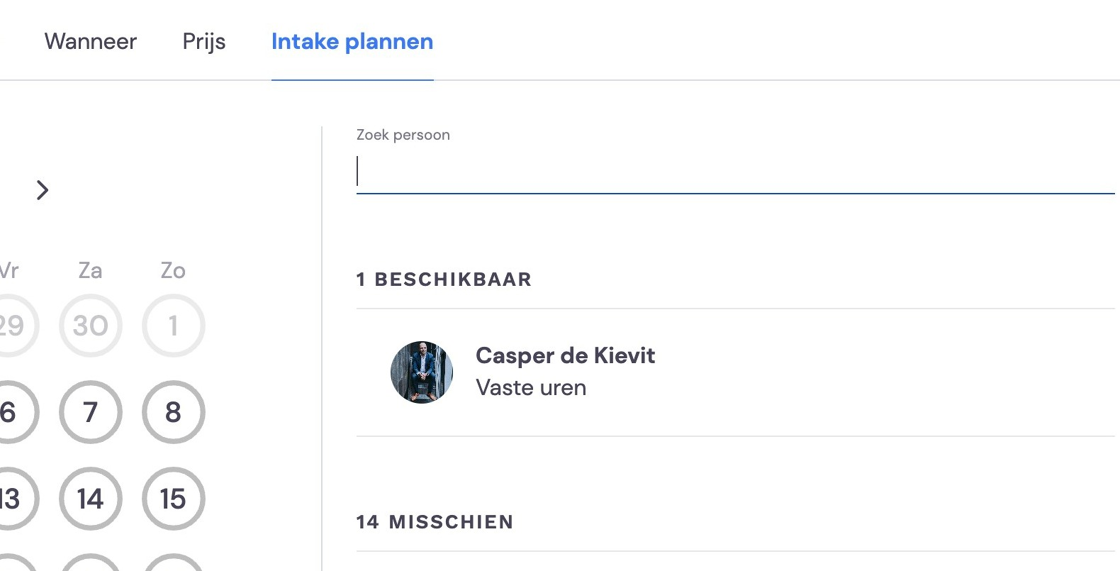
Task: Go to next month with chevron arrow
Action: [x=43, y=190]
